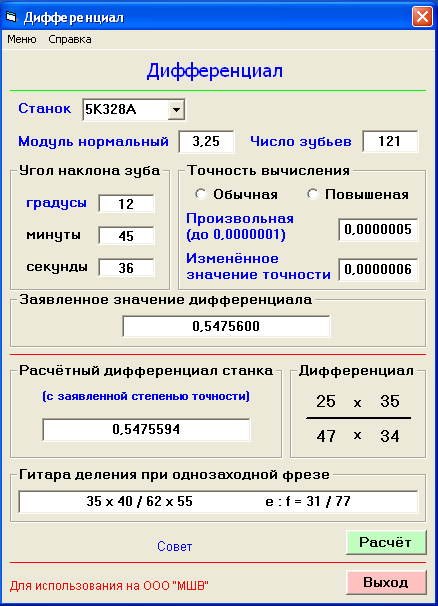Open the Совет link
The image size is (438, 606).
coord(174,546)
